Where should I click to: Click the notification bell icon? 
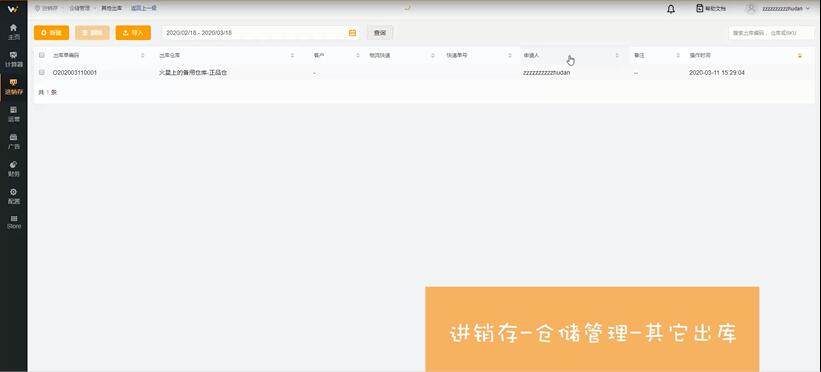pyautogui.click(x=671, y=9)
